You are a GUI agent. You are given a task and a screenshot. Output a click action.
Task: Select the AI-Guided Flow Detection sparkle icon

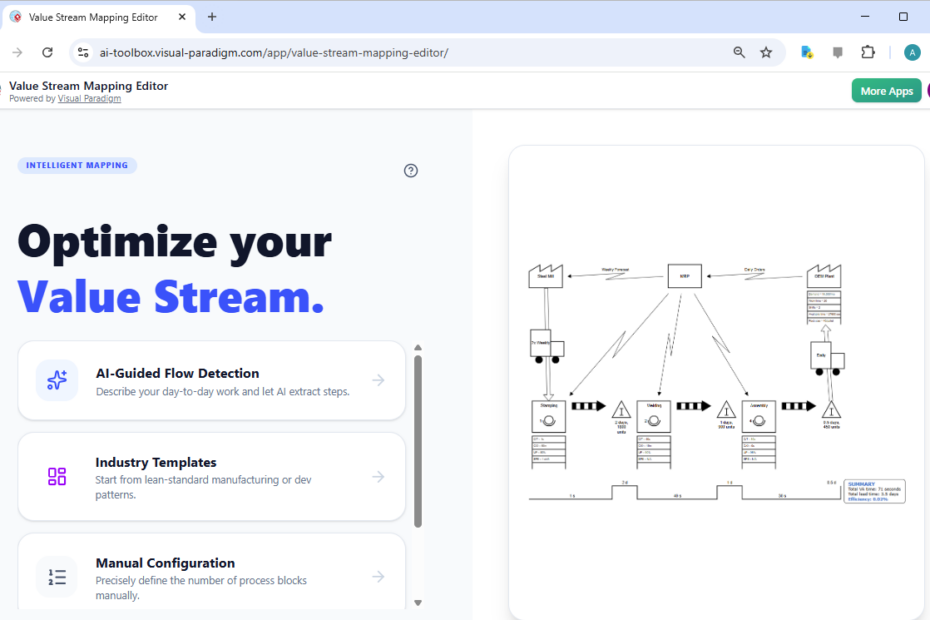[x=57, y=380]
